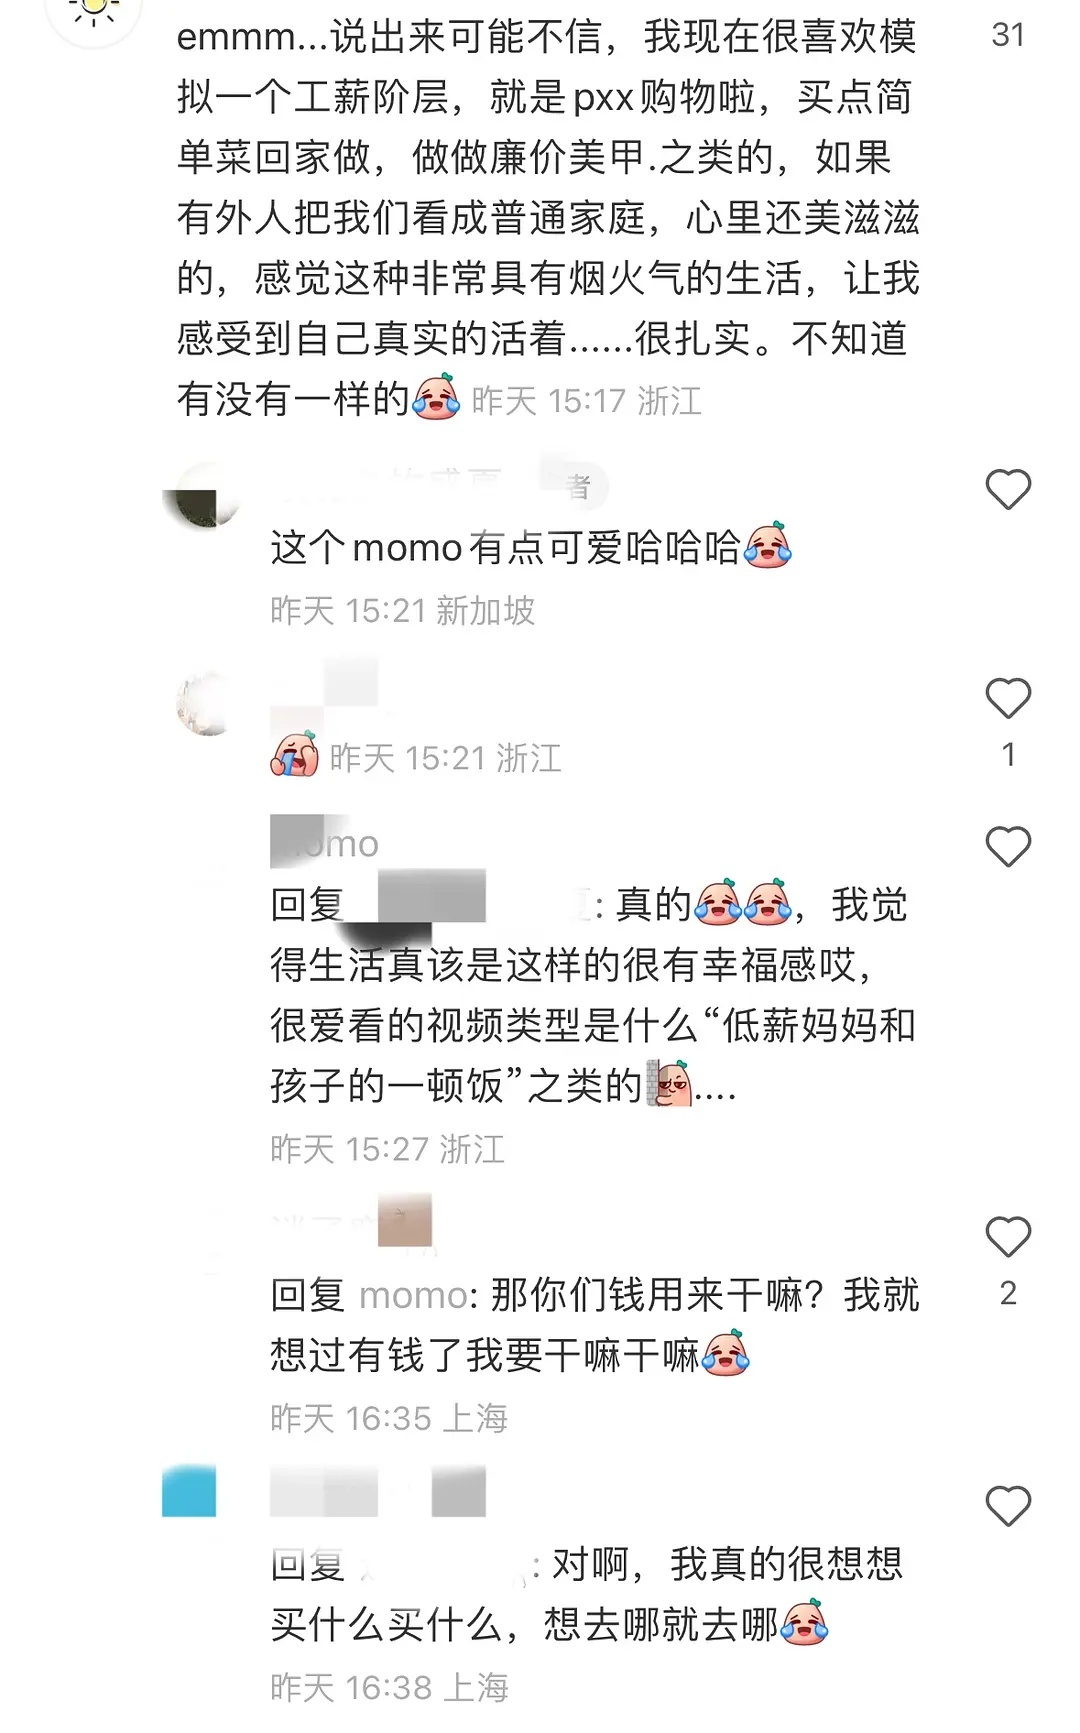1080x1733 pixels.
Task: Tap the wall-peeking emoji in 15:27 reply
Action: (x=669, y=1084)
